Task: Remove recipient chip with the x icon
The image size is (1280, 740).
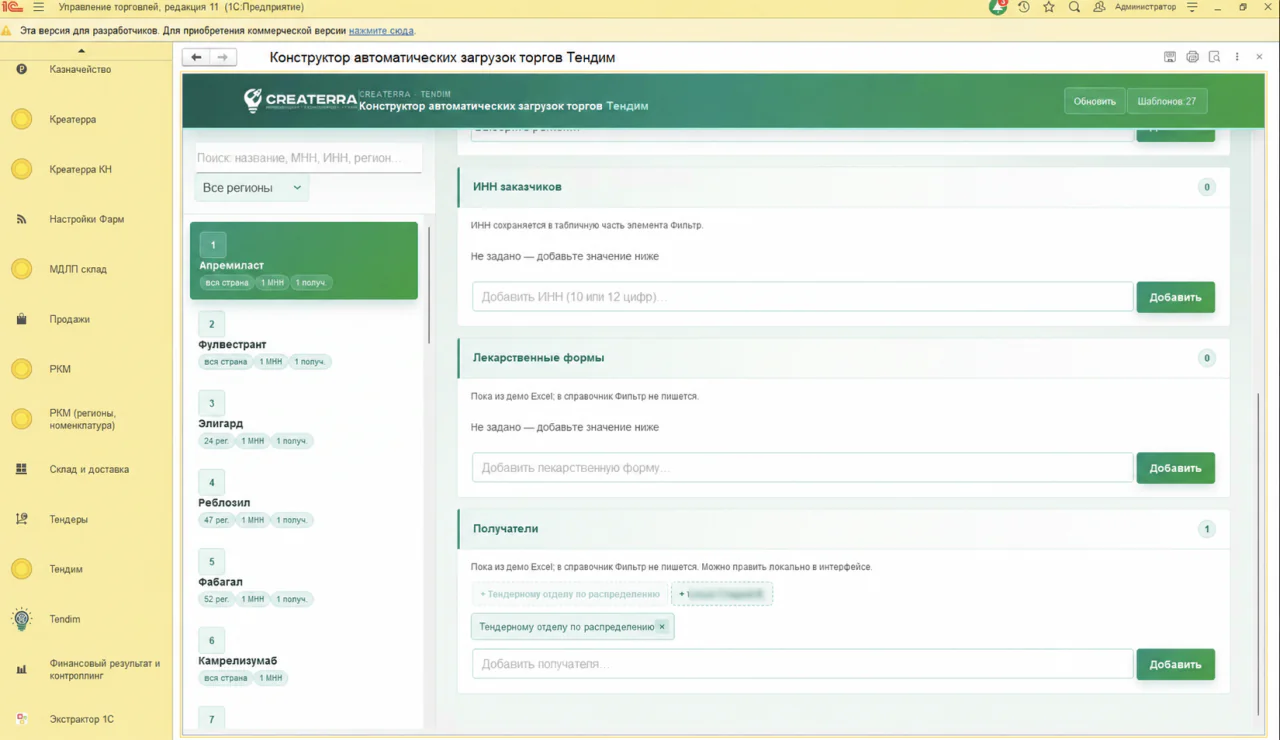Action: pos(662,627)
